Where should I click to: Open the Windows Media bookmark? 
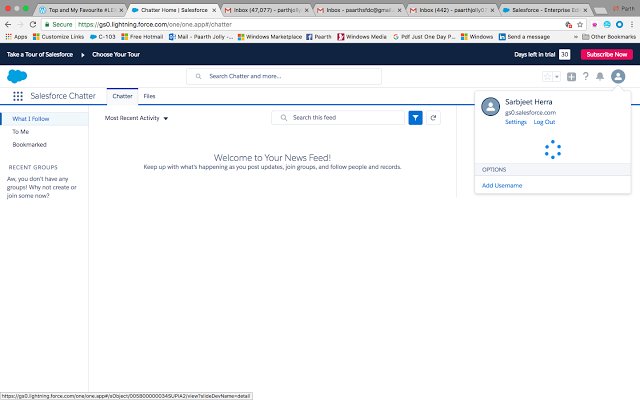tap(362, 37)
